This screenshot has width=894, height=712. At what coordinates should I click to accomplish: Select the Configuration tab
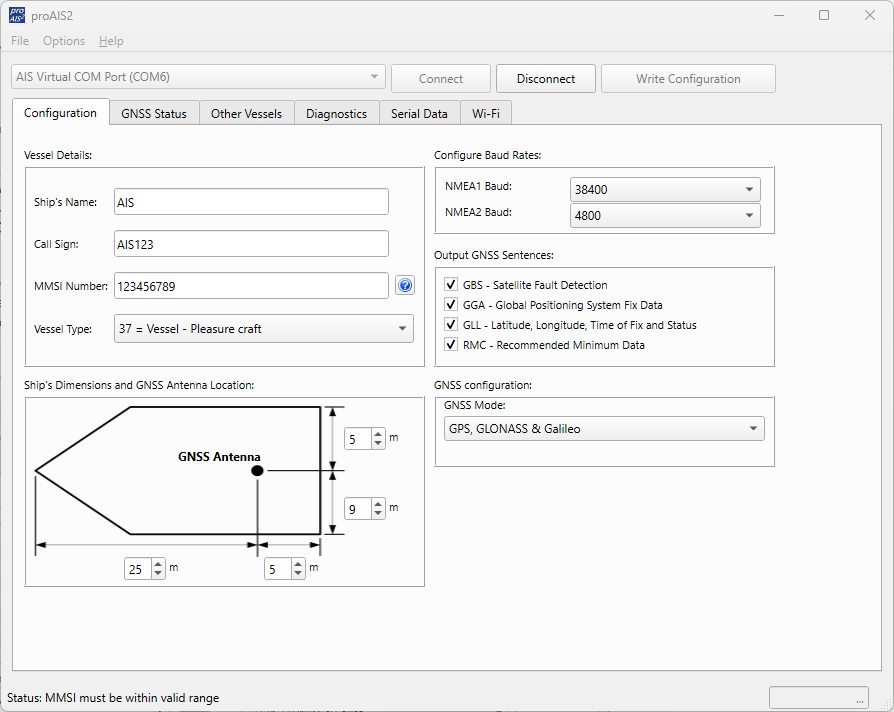tap(60, 112)
